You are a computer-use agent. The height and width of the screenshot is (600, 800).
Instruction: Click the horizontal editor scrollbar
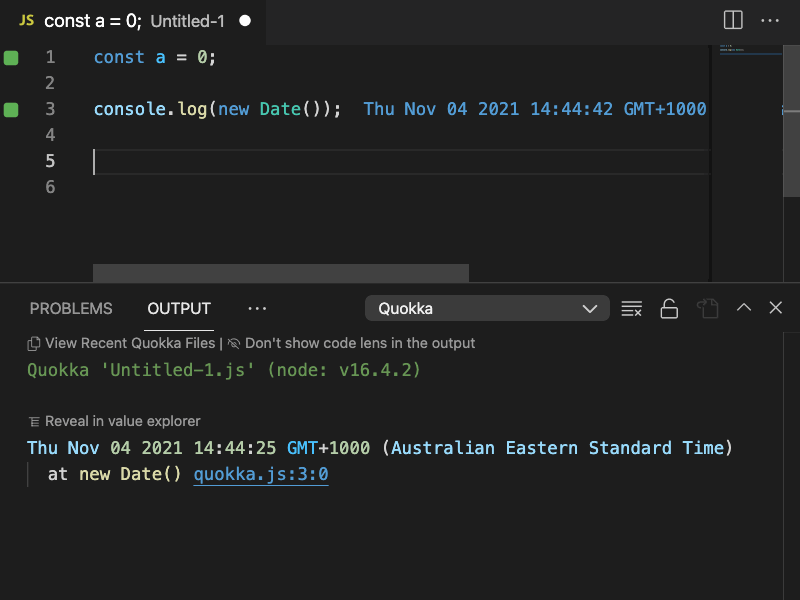[281, 273]
